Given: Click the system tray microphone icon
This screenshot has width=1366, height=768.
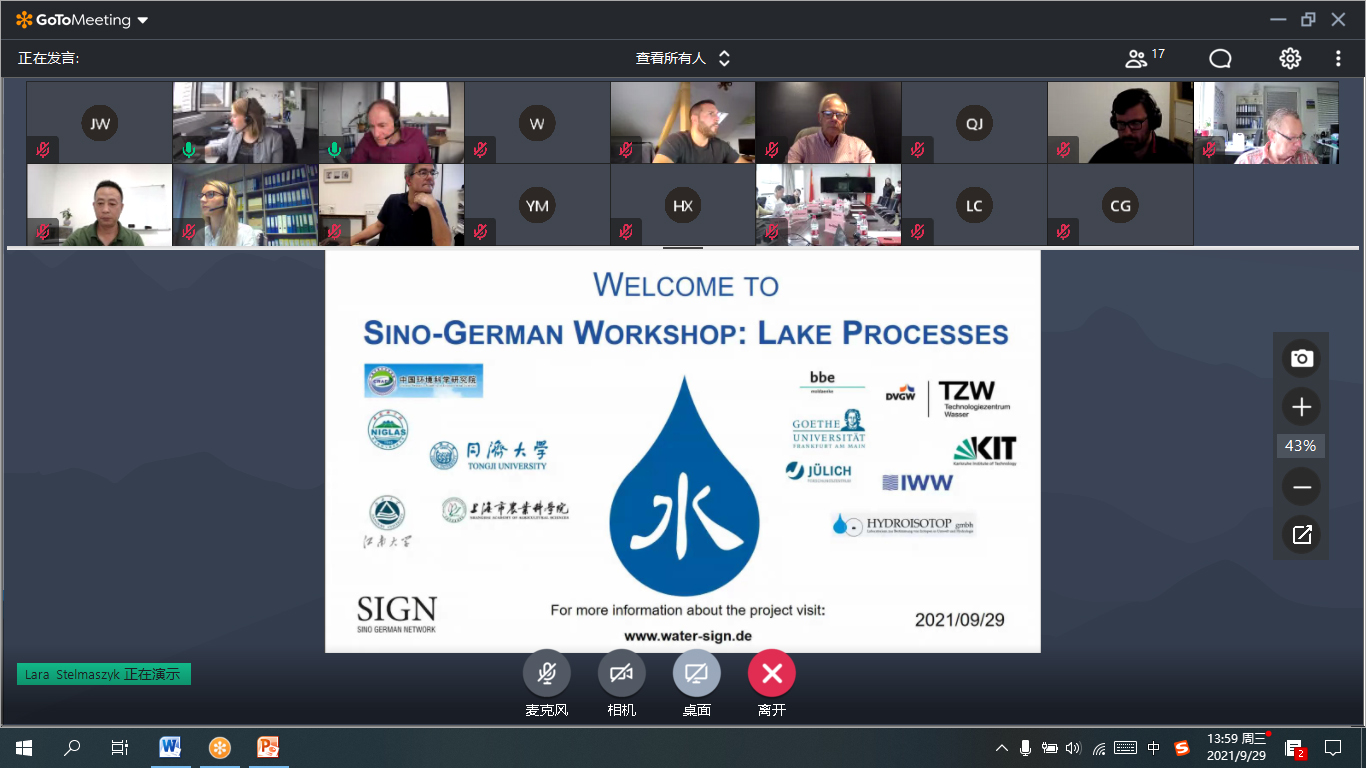Looking at the screenshot, I should pos(1025,748).
